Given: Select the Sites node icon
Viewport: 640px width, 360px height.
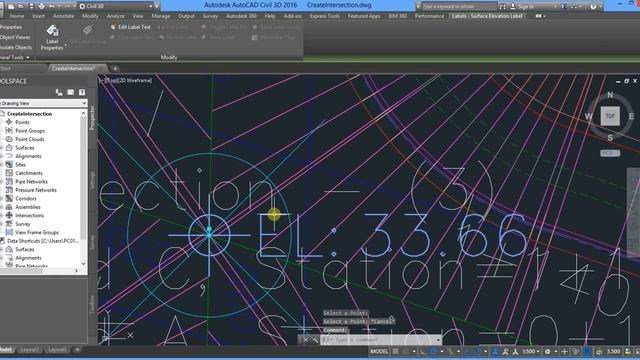Looking at the screenshot, I should point(9,164).
